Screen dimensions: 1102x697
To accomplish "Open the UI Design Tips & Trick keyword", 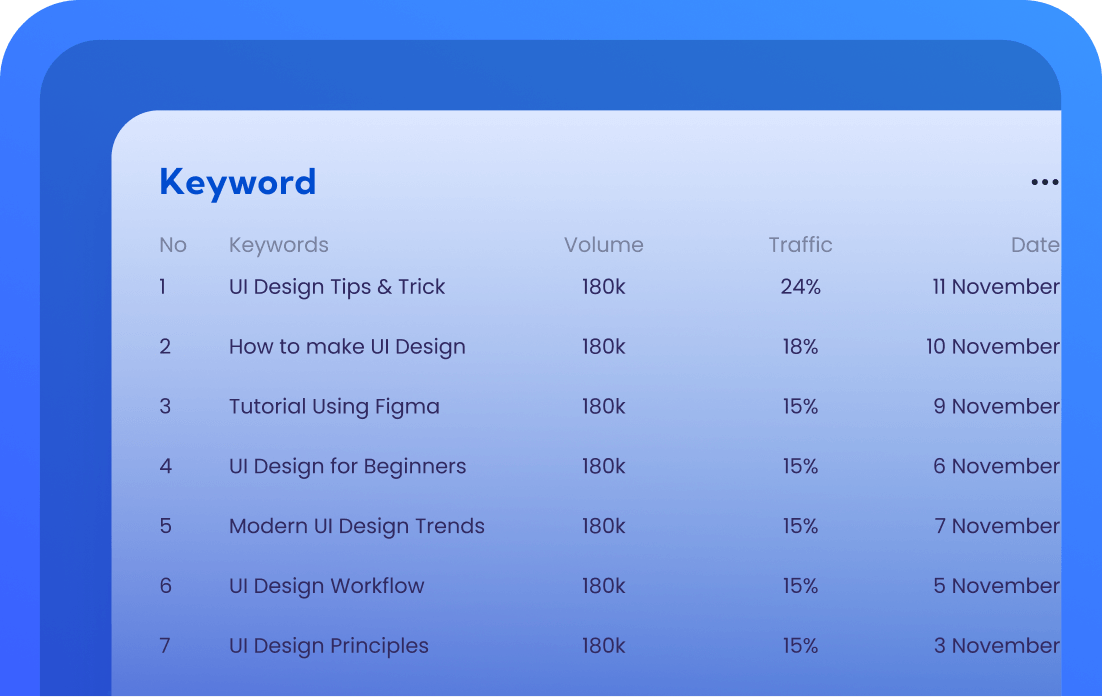I will click(x=337, y=287).
